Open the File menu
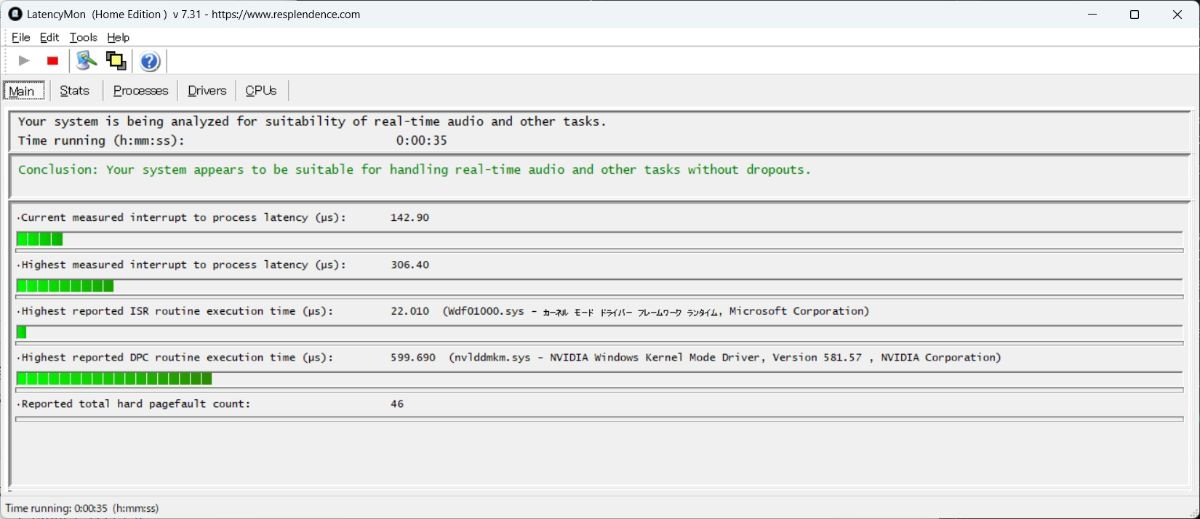1200x519 pixels. click(x=21, y=37)
